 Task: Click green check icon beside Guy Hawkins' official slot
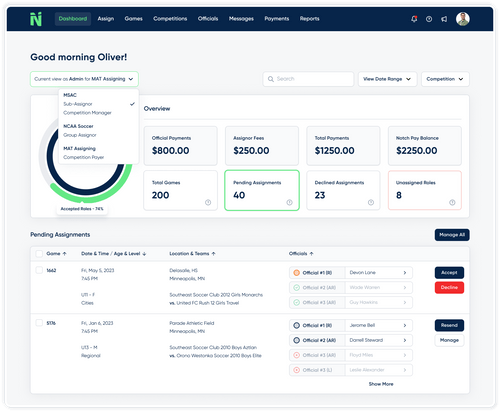point(296,302)
